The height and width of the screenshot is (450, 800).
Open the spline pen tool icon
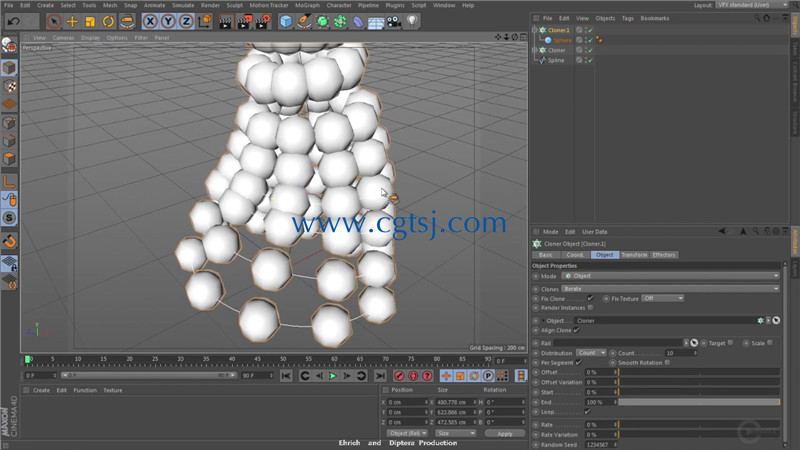click(x=304, y=21)
